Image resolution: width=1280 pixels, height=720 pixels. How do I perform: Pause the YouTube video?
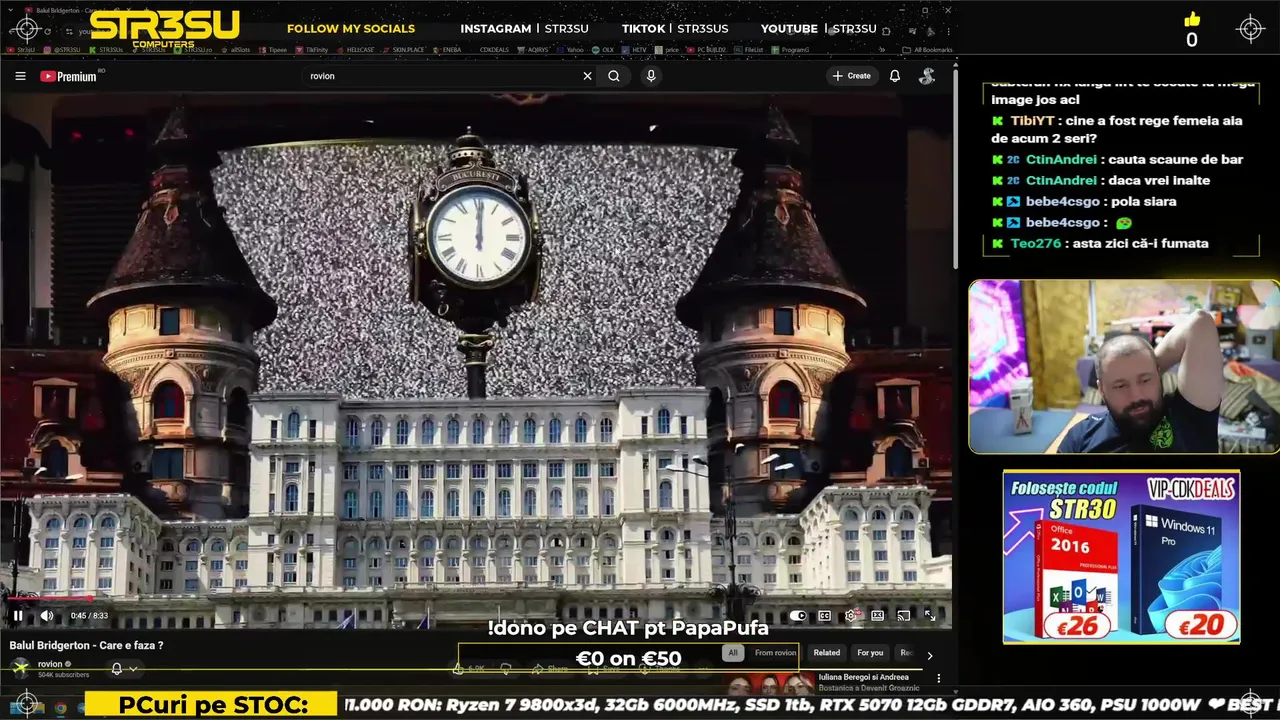click(x=17, y=616)
